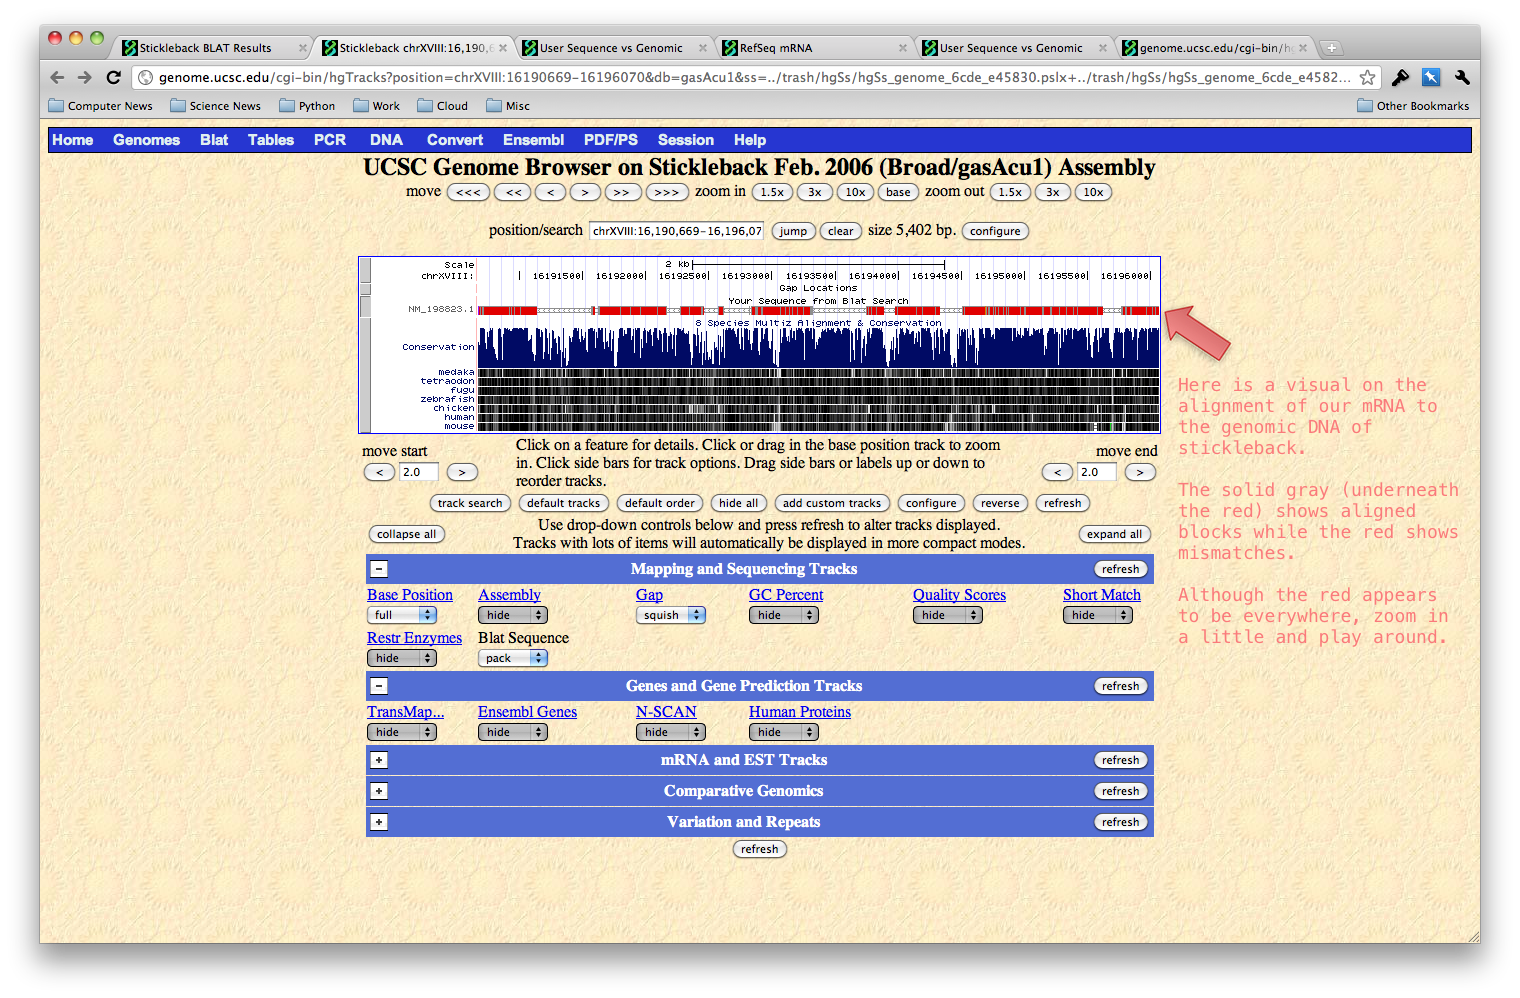Viewport: 1520px width, 998px height.
Task: Open Tables in blue navigation bar
Action: tap(271, 140)
